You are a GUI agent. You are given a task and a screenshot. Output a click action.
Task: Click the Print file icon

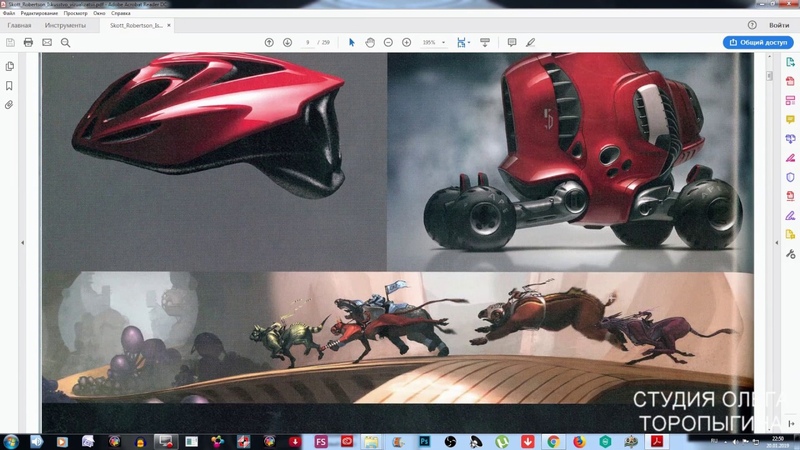click(x=28, y=43)
